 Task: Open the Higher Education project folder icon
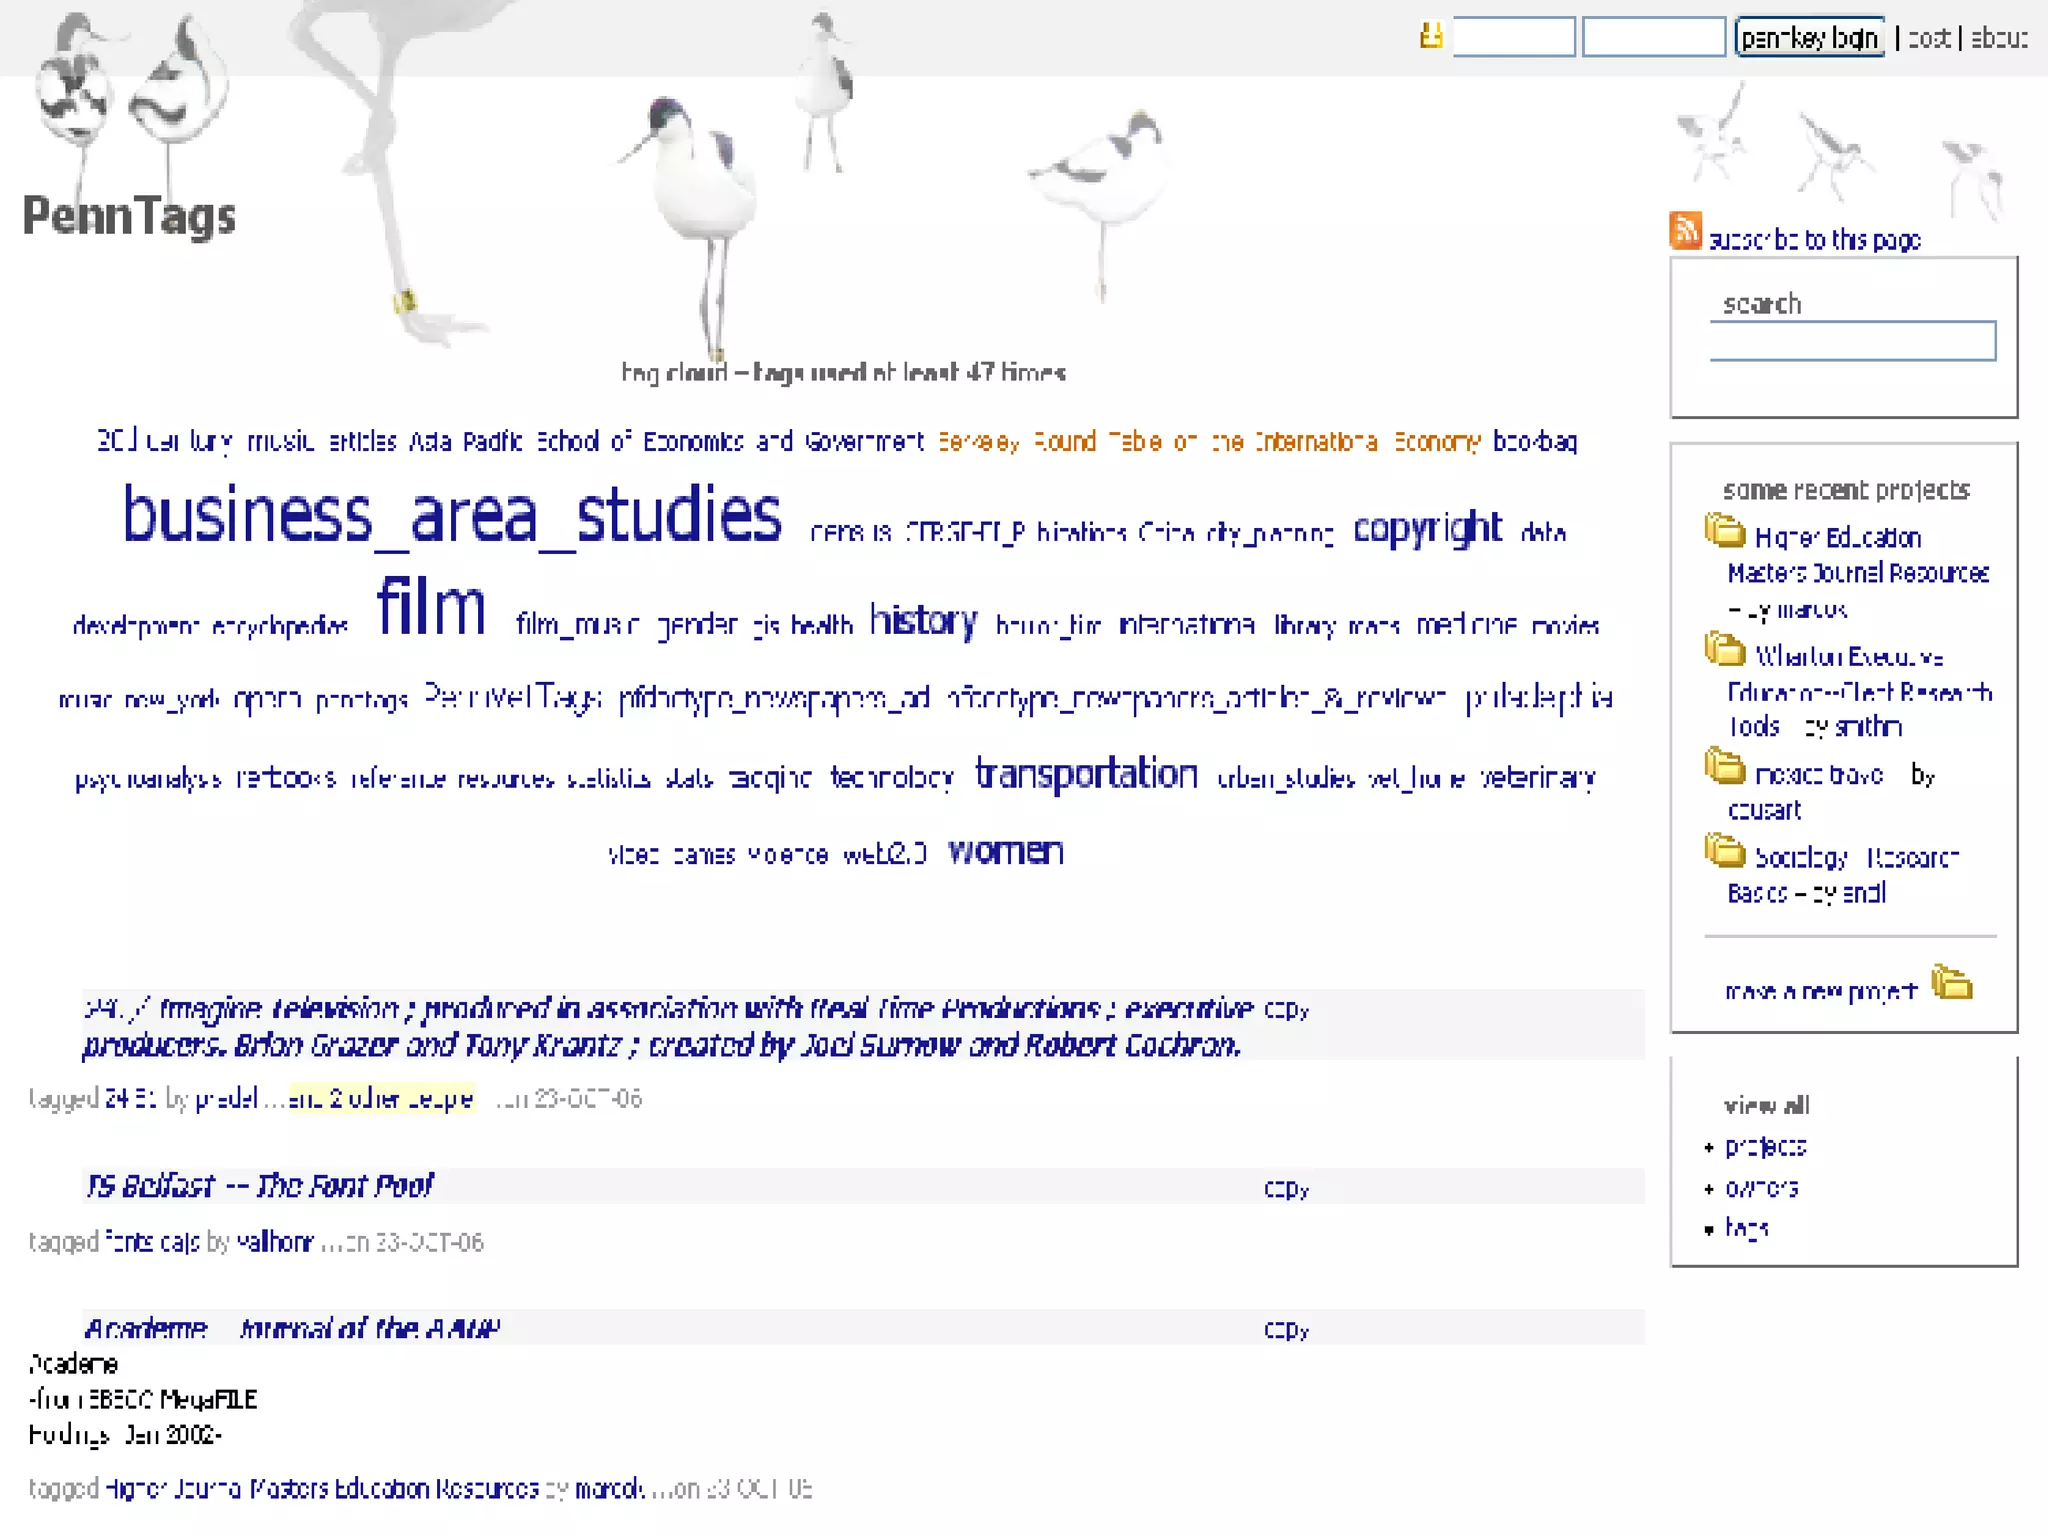click(1724, 530)
